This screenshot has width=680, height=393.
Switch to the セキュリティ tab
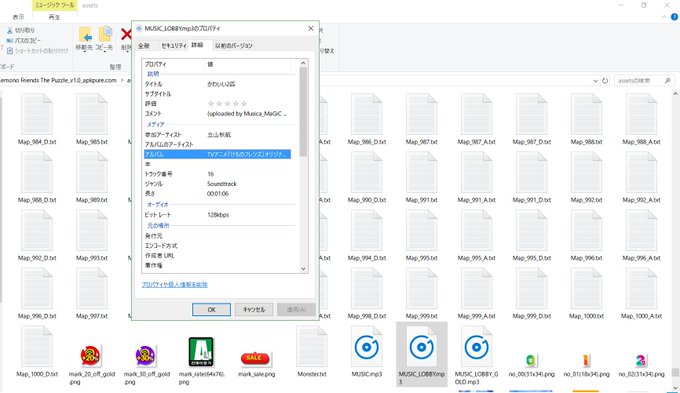tap(173, 46)
